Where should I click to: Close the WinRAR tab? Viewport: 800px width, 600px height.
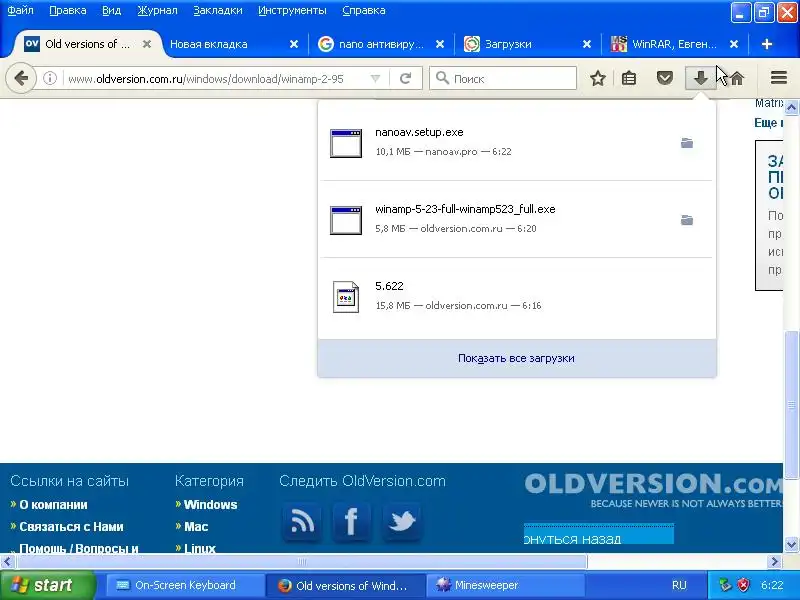[734, 44]
